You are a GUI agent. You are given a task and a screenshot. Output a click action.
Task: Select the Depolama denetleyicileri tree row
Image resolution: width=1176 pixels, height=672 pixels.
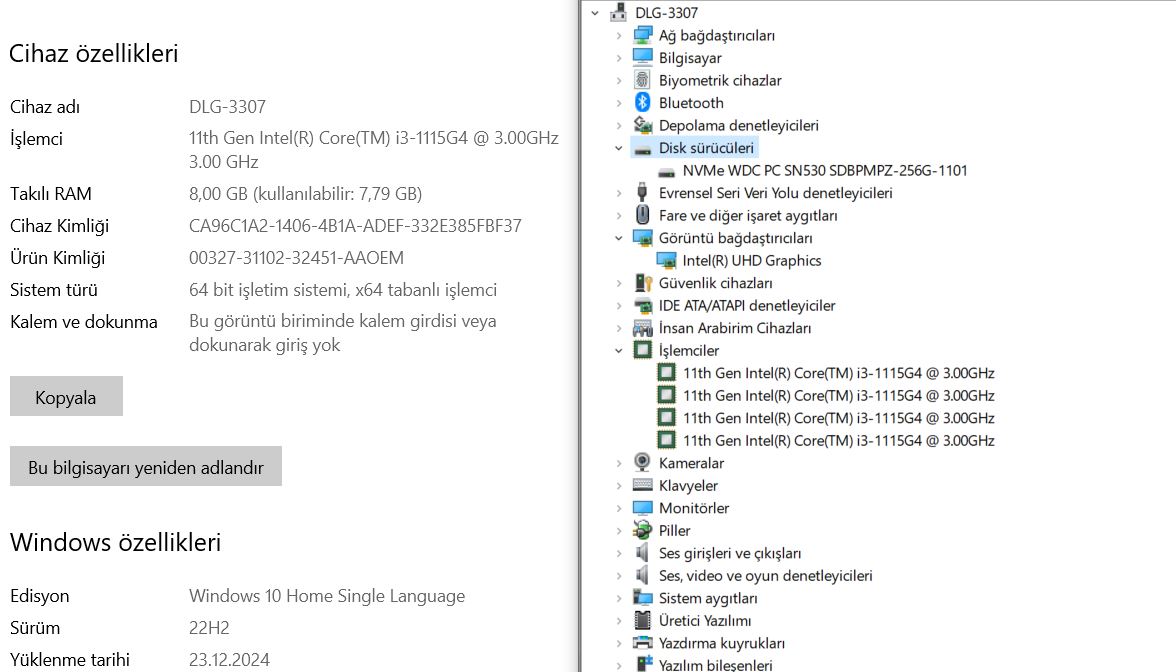point(738,125)
